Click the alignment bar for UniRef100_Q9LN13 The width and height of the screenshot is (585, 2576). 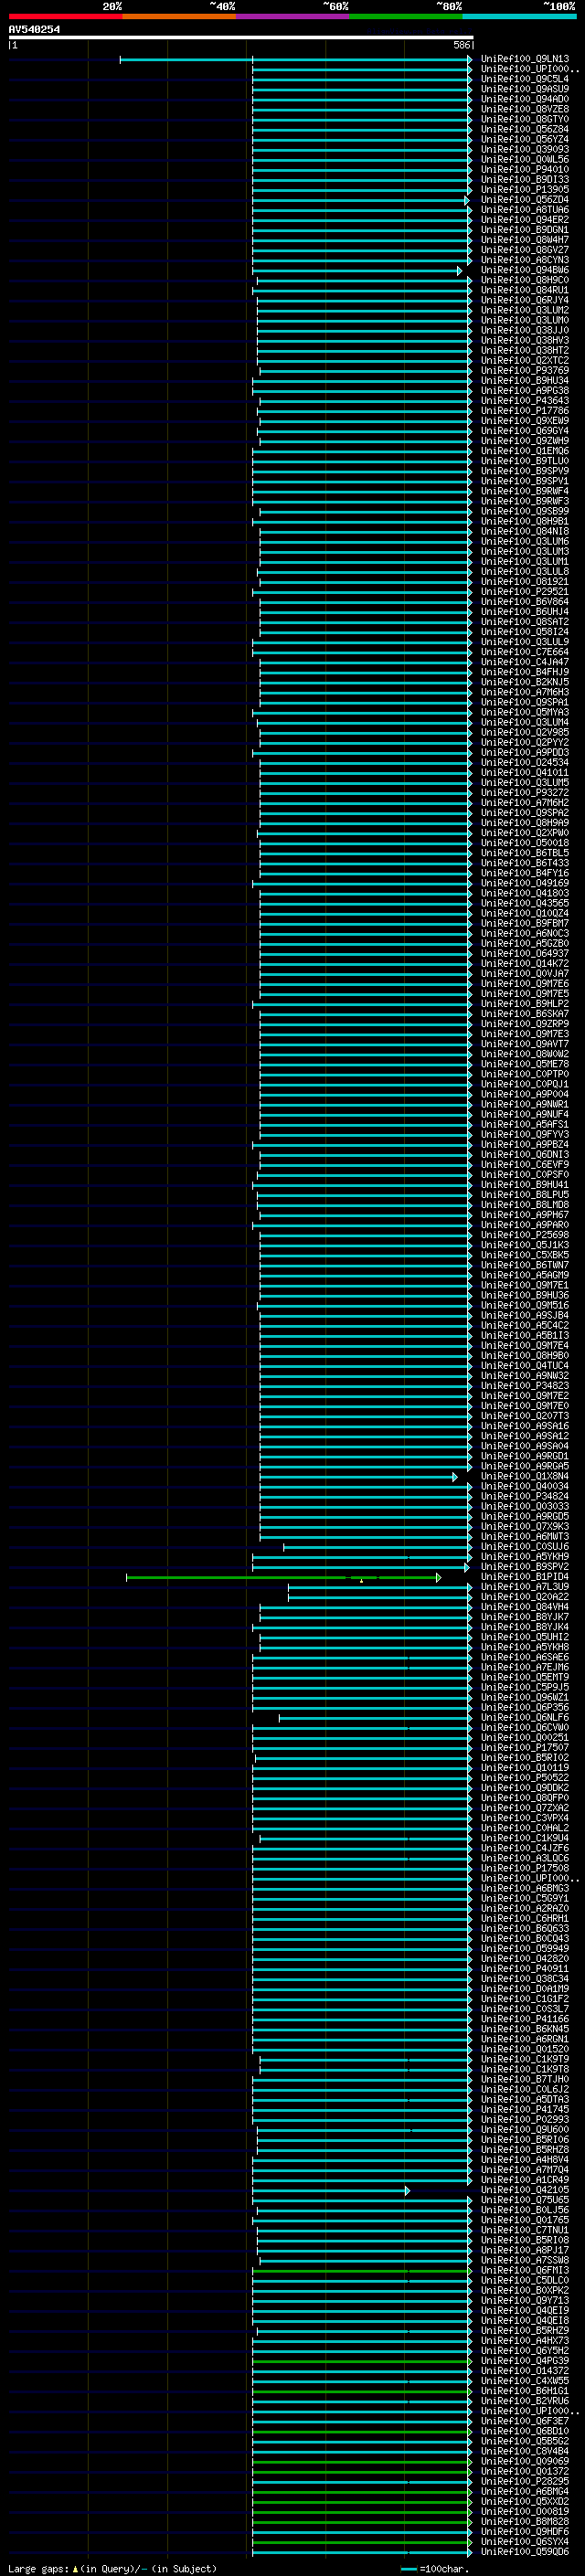(296, 60)
